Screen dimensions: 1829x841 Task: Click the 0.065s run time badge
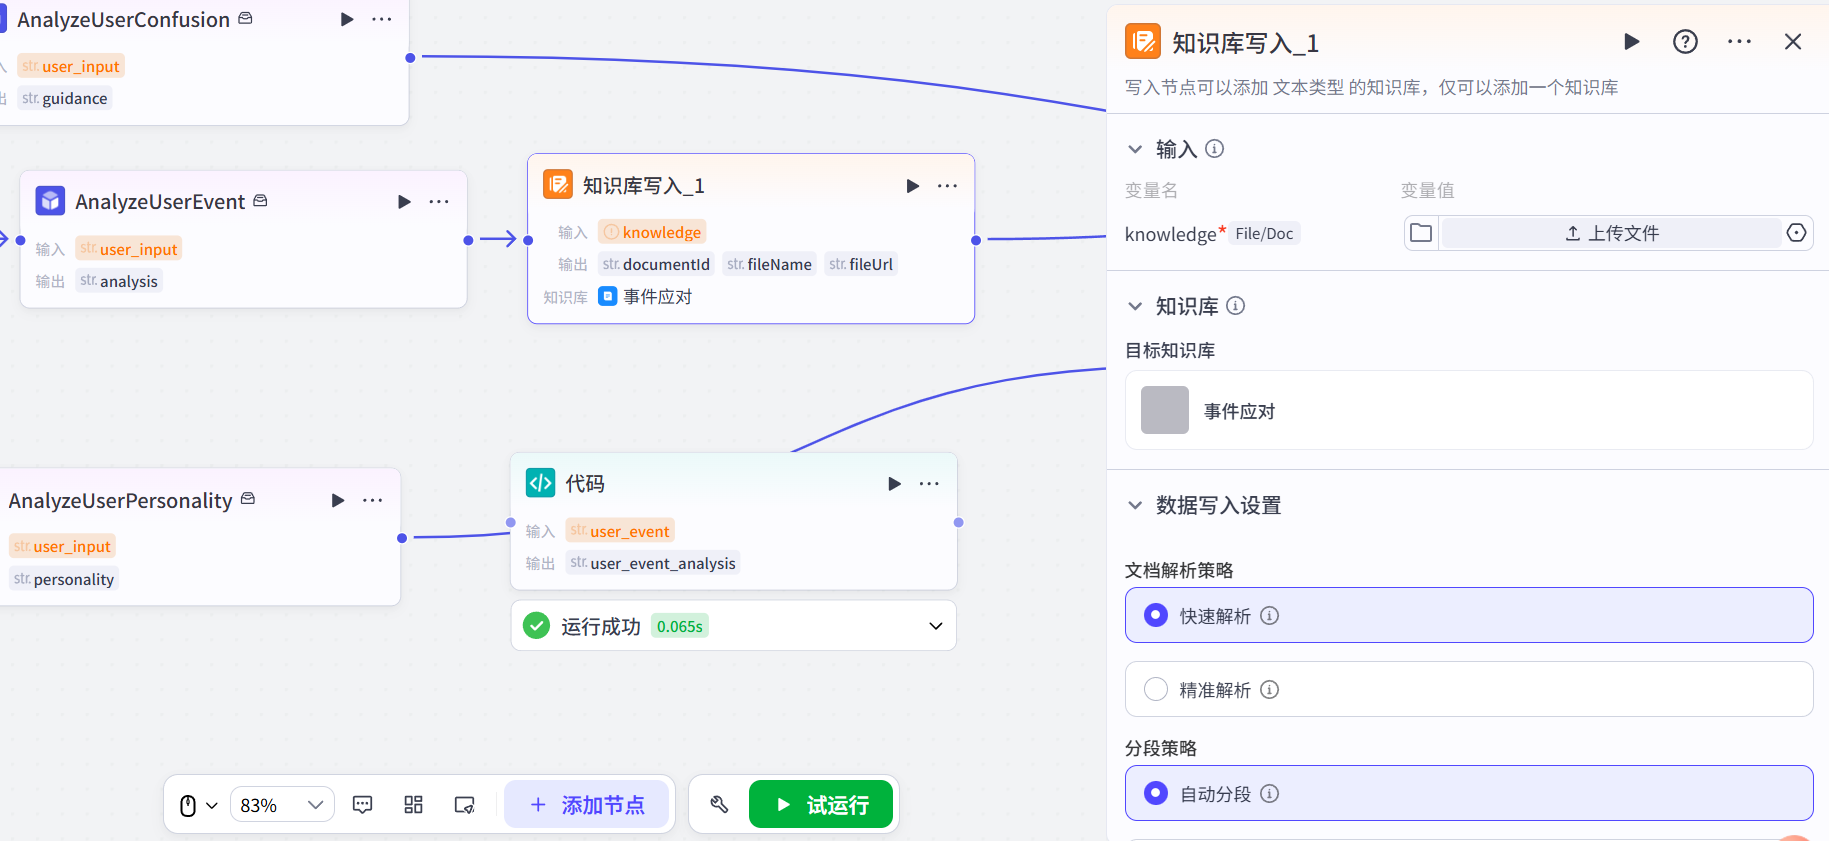(x=680, y=626)
